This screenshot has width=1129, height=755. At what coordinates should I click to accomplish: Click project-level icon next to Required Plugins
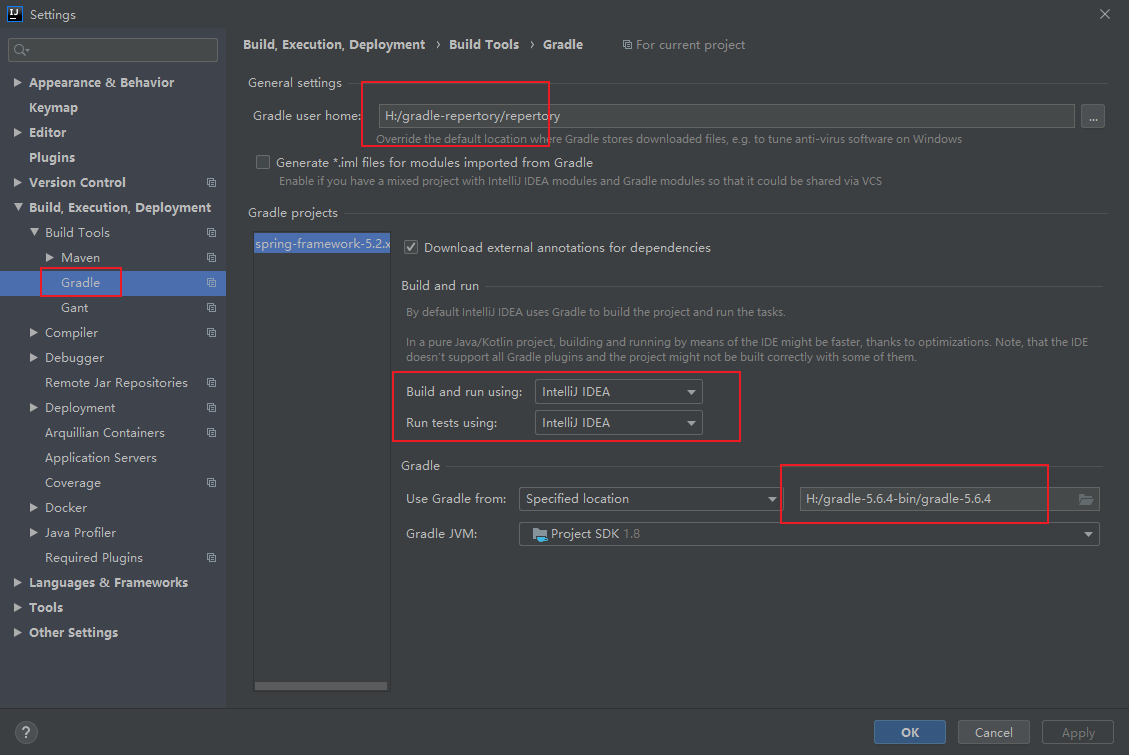point(211,558)
